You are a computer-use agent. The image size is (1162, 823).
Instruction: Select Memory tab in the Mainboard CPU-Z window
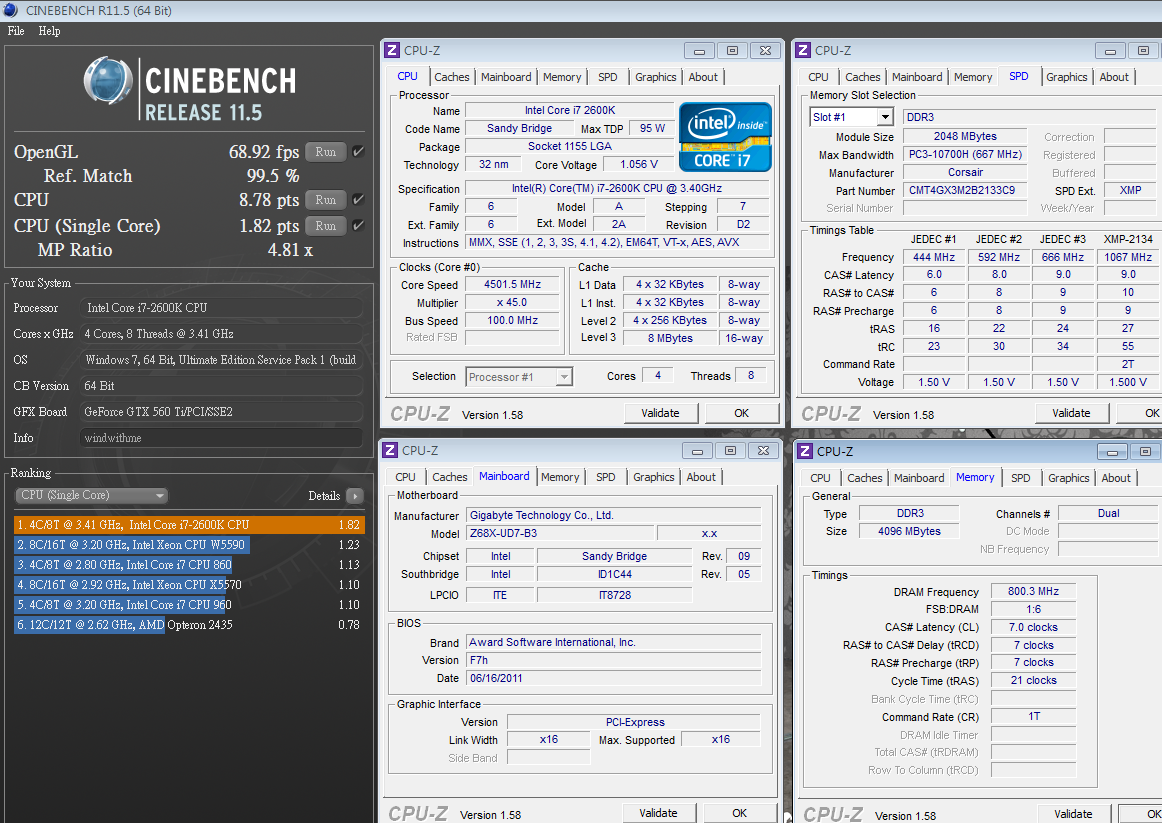point(560,477)
